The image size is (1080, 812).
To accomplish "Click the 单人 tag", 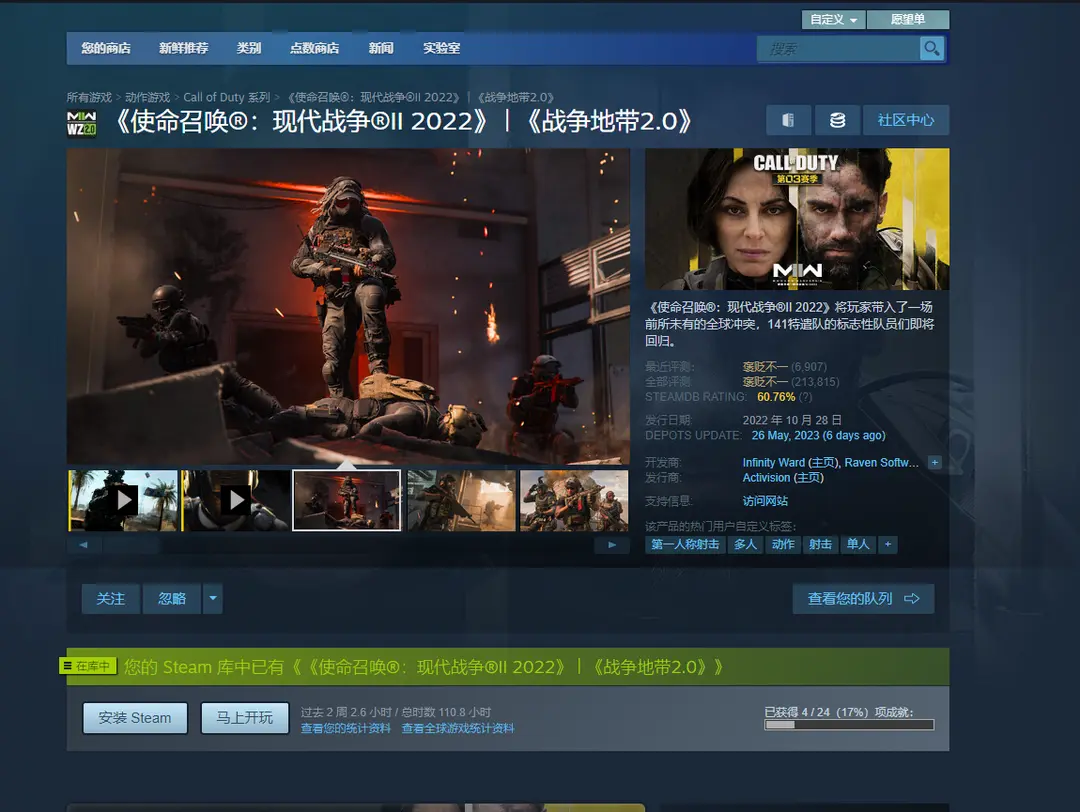I will click(x=858, y=545).
